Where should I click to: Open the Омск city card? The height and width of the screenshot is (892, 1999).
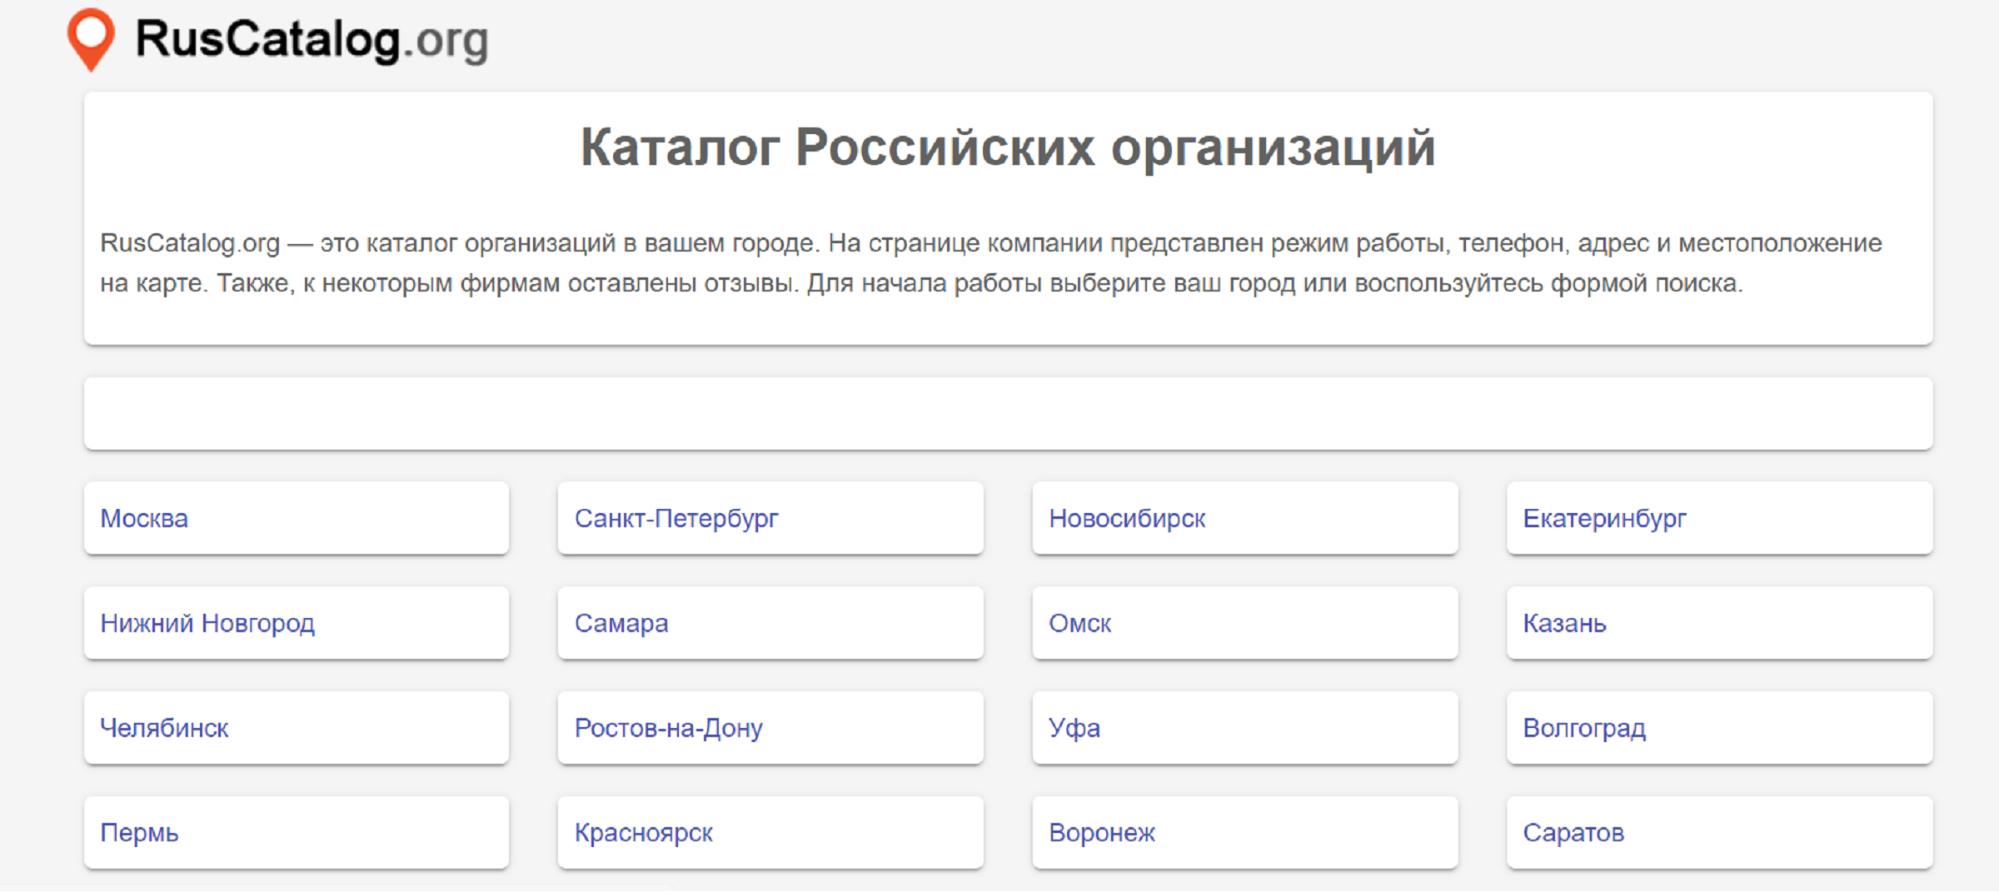click(x=1245, y=623)
